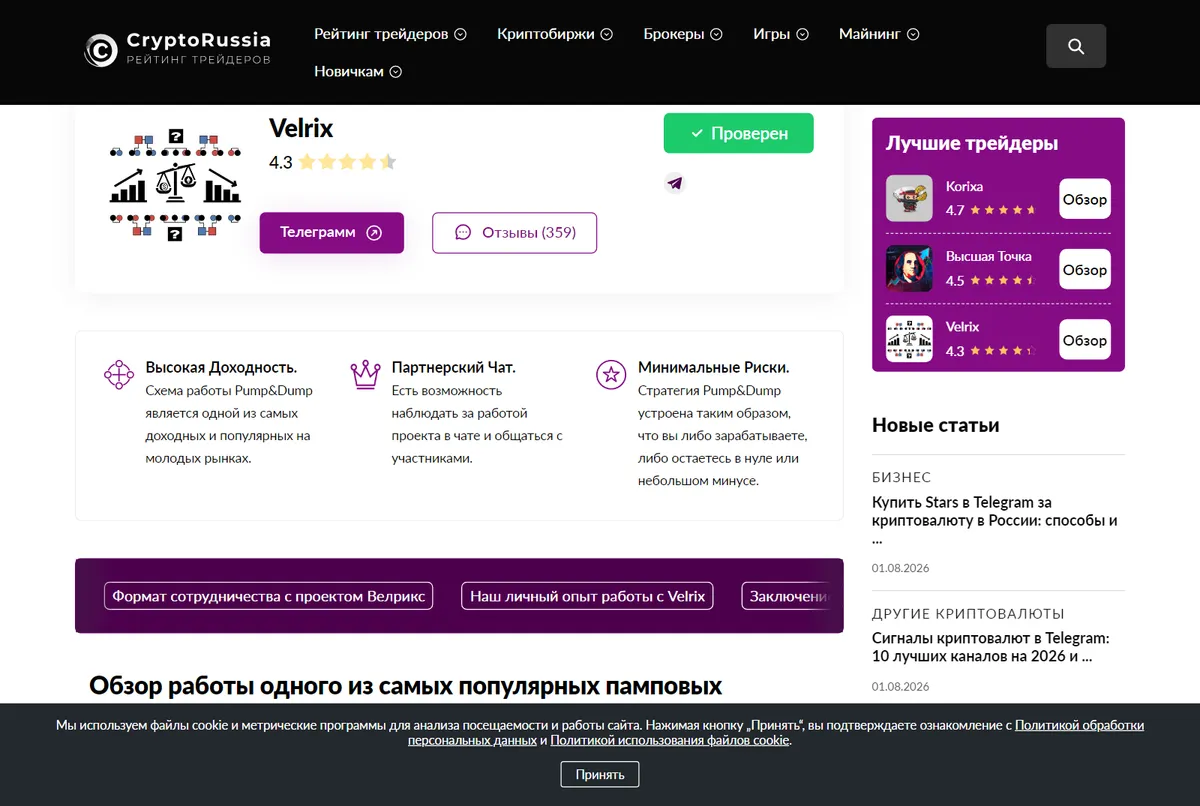Screen dimensions: 1200x806
Task: Click ДРУГИЕ КРИПТОВАЛЮТЫ category label
Action: pyautogui.click(x=968, y=613)
